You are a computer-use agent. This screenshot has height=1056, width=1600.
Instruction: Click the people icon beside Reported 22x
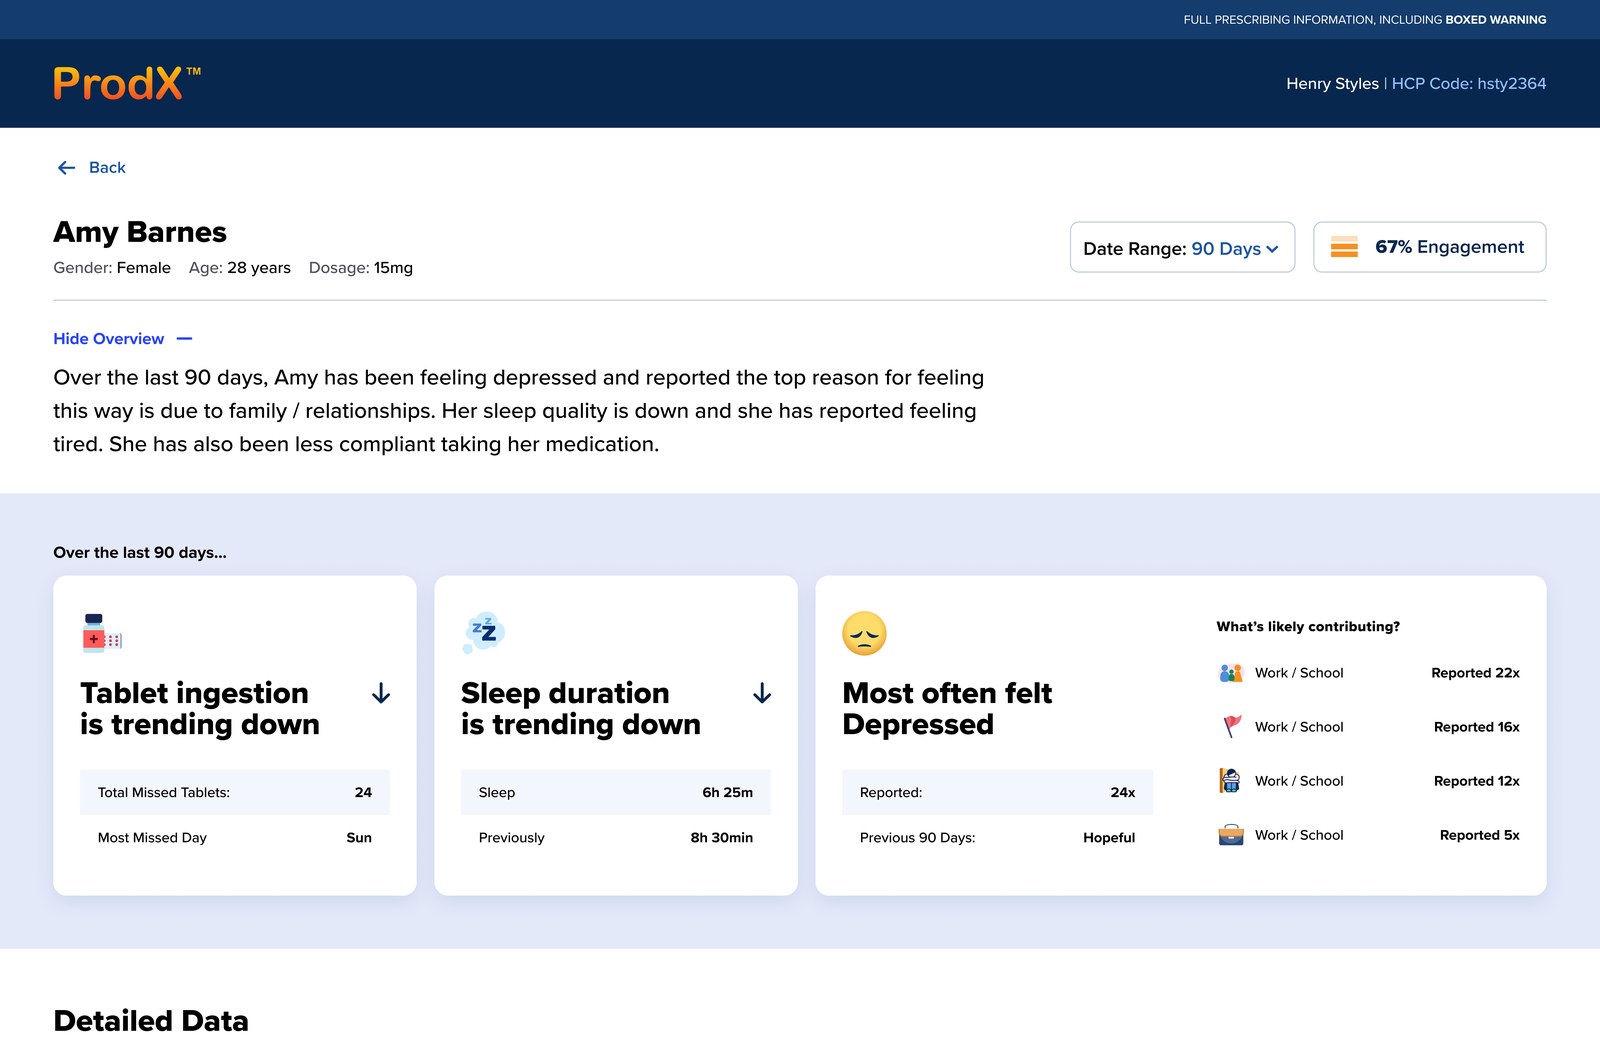pos(1231,673)
